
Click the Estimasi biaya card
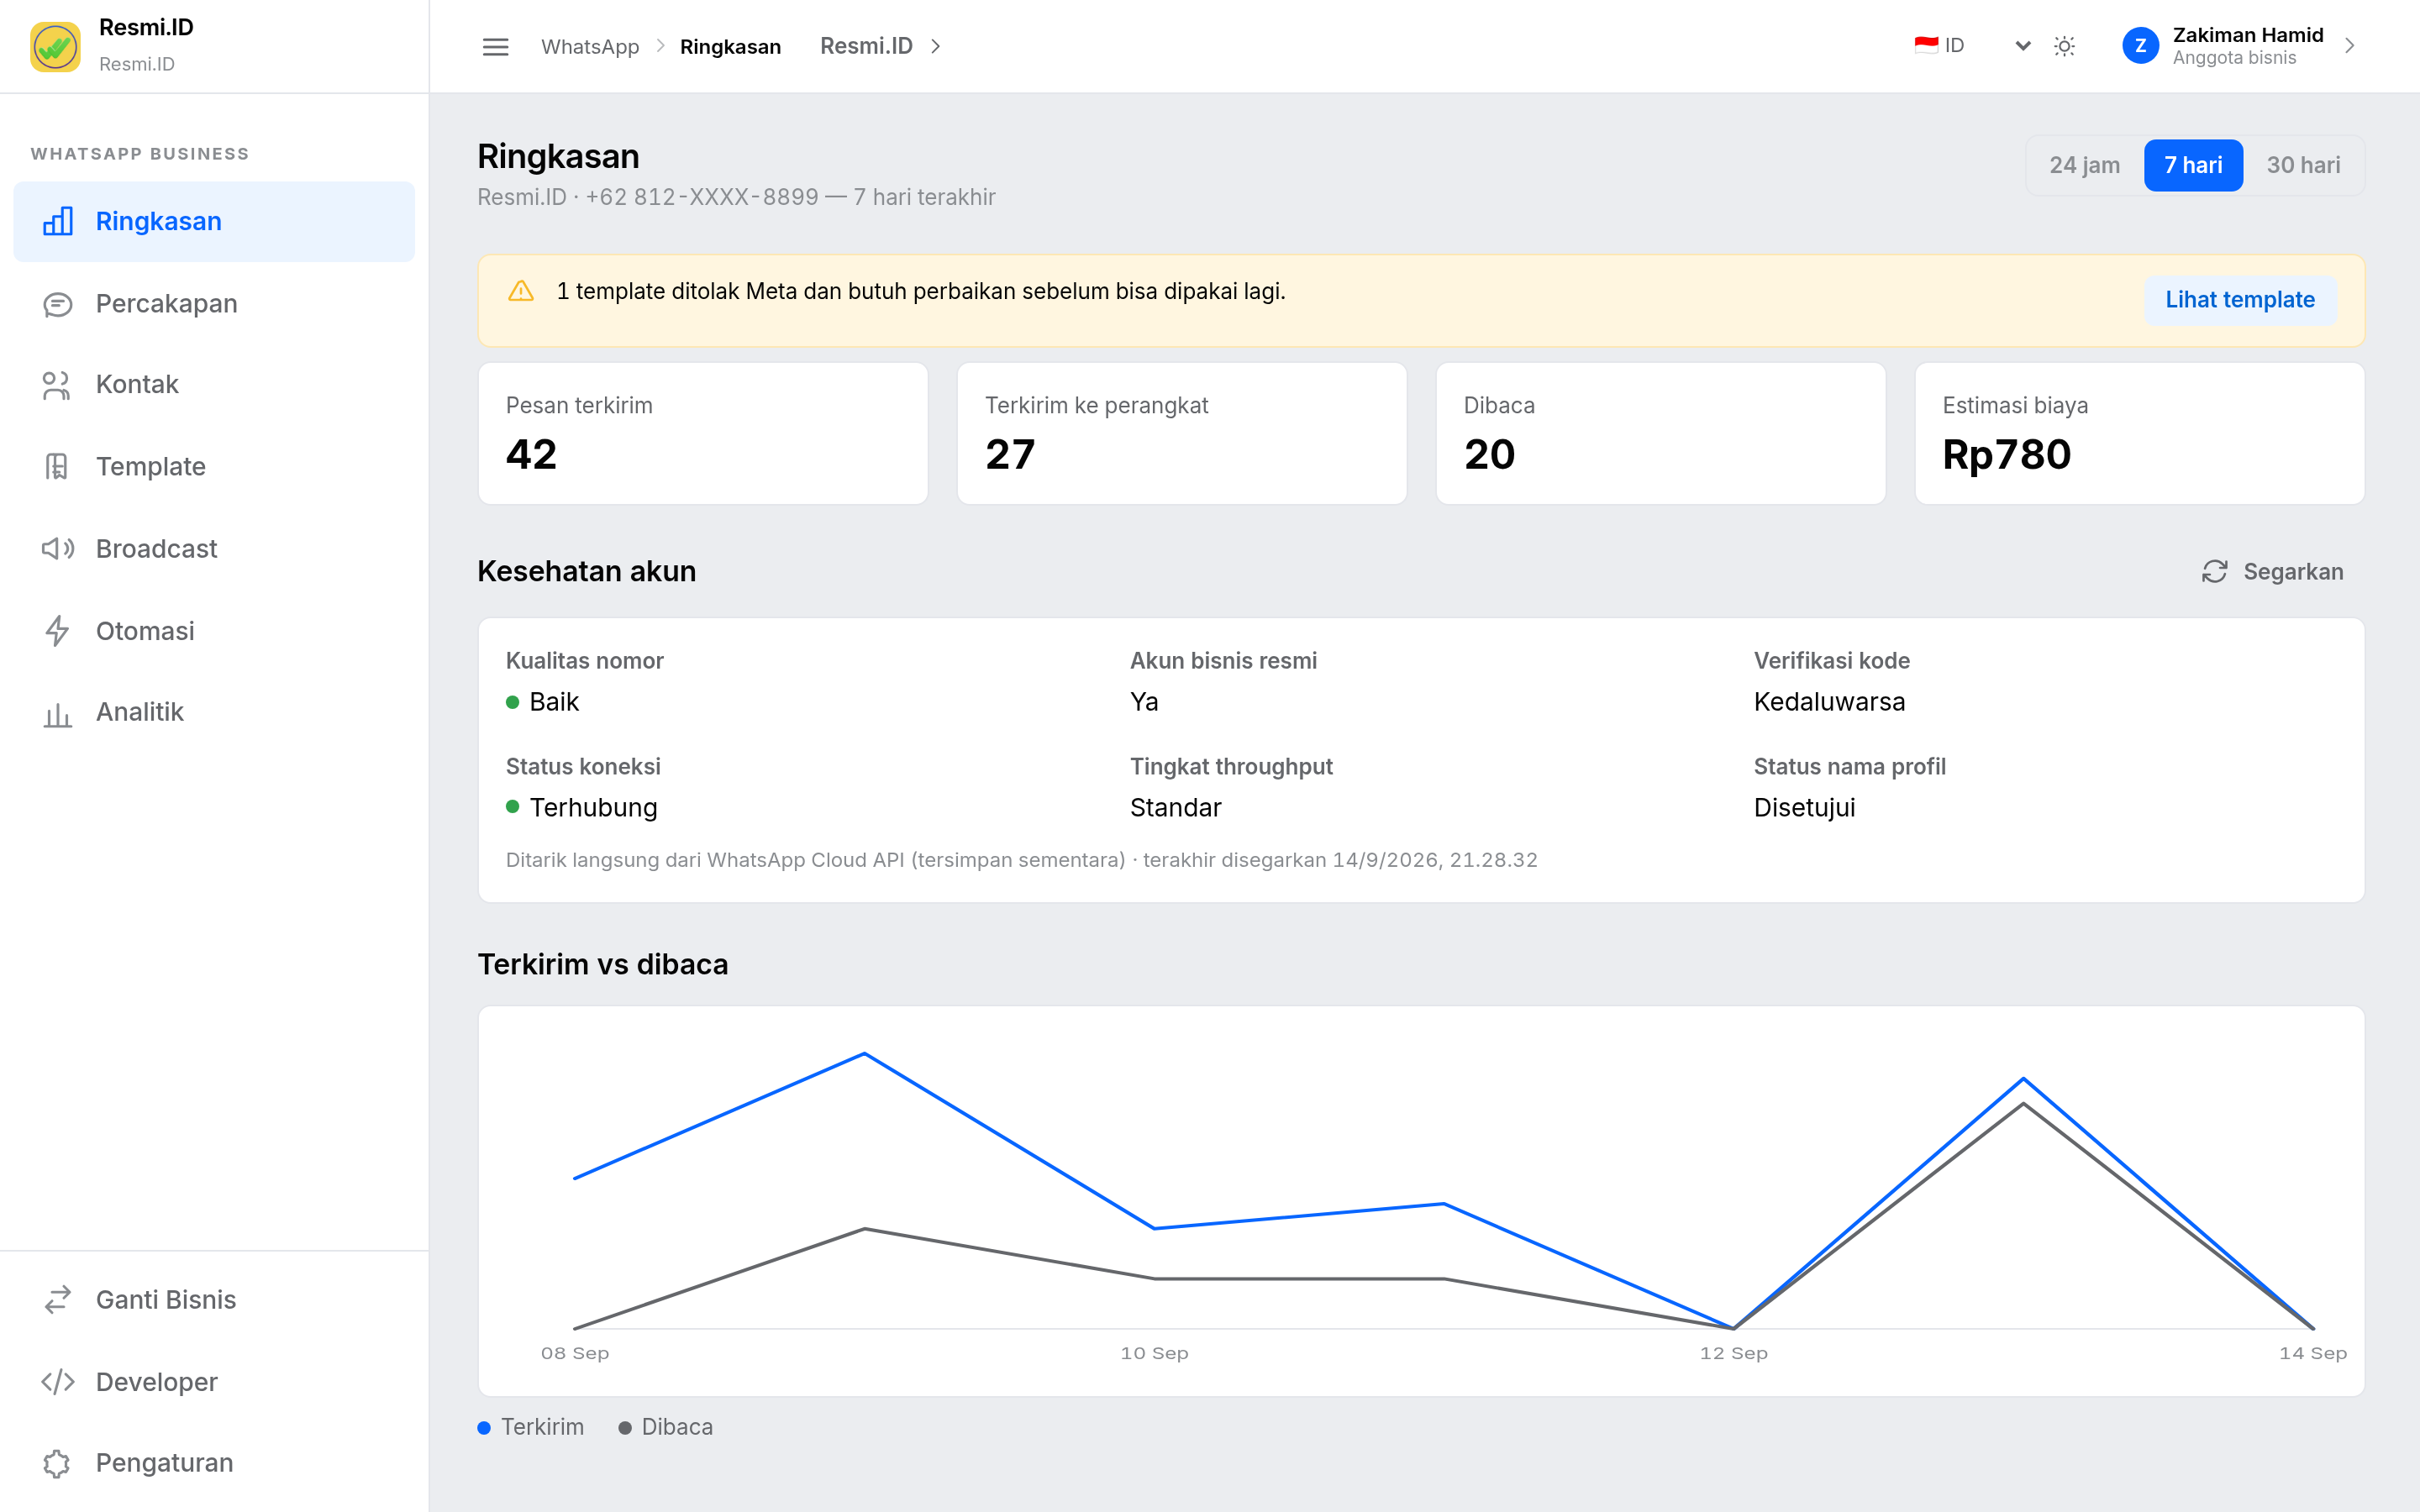tap(2139, 433)
